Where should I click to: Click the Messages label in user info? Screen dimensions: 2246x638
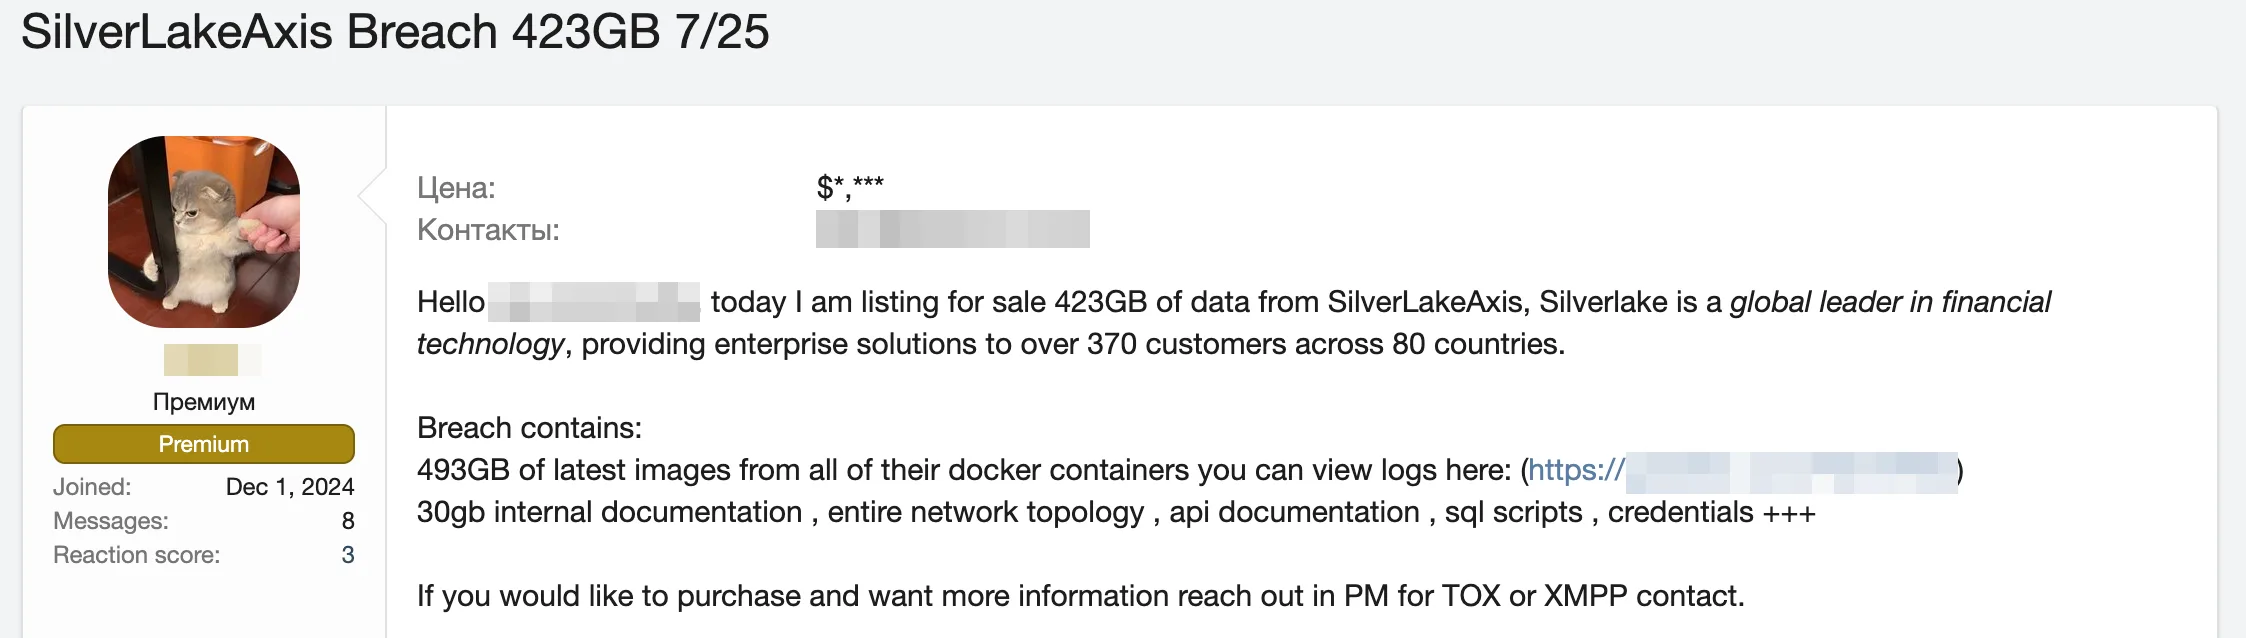point(111,521)
